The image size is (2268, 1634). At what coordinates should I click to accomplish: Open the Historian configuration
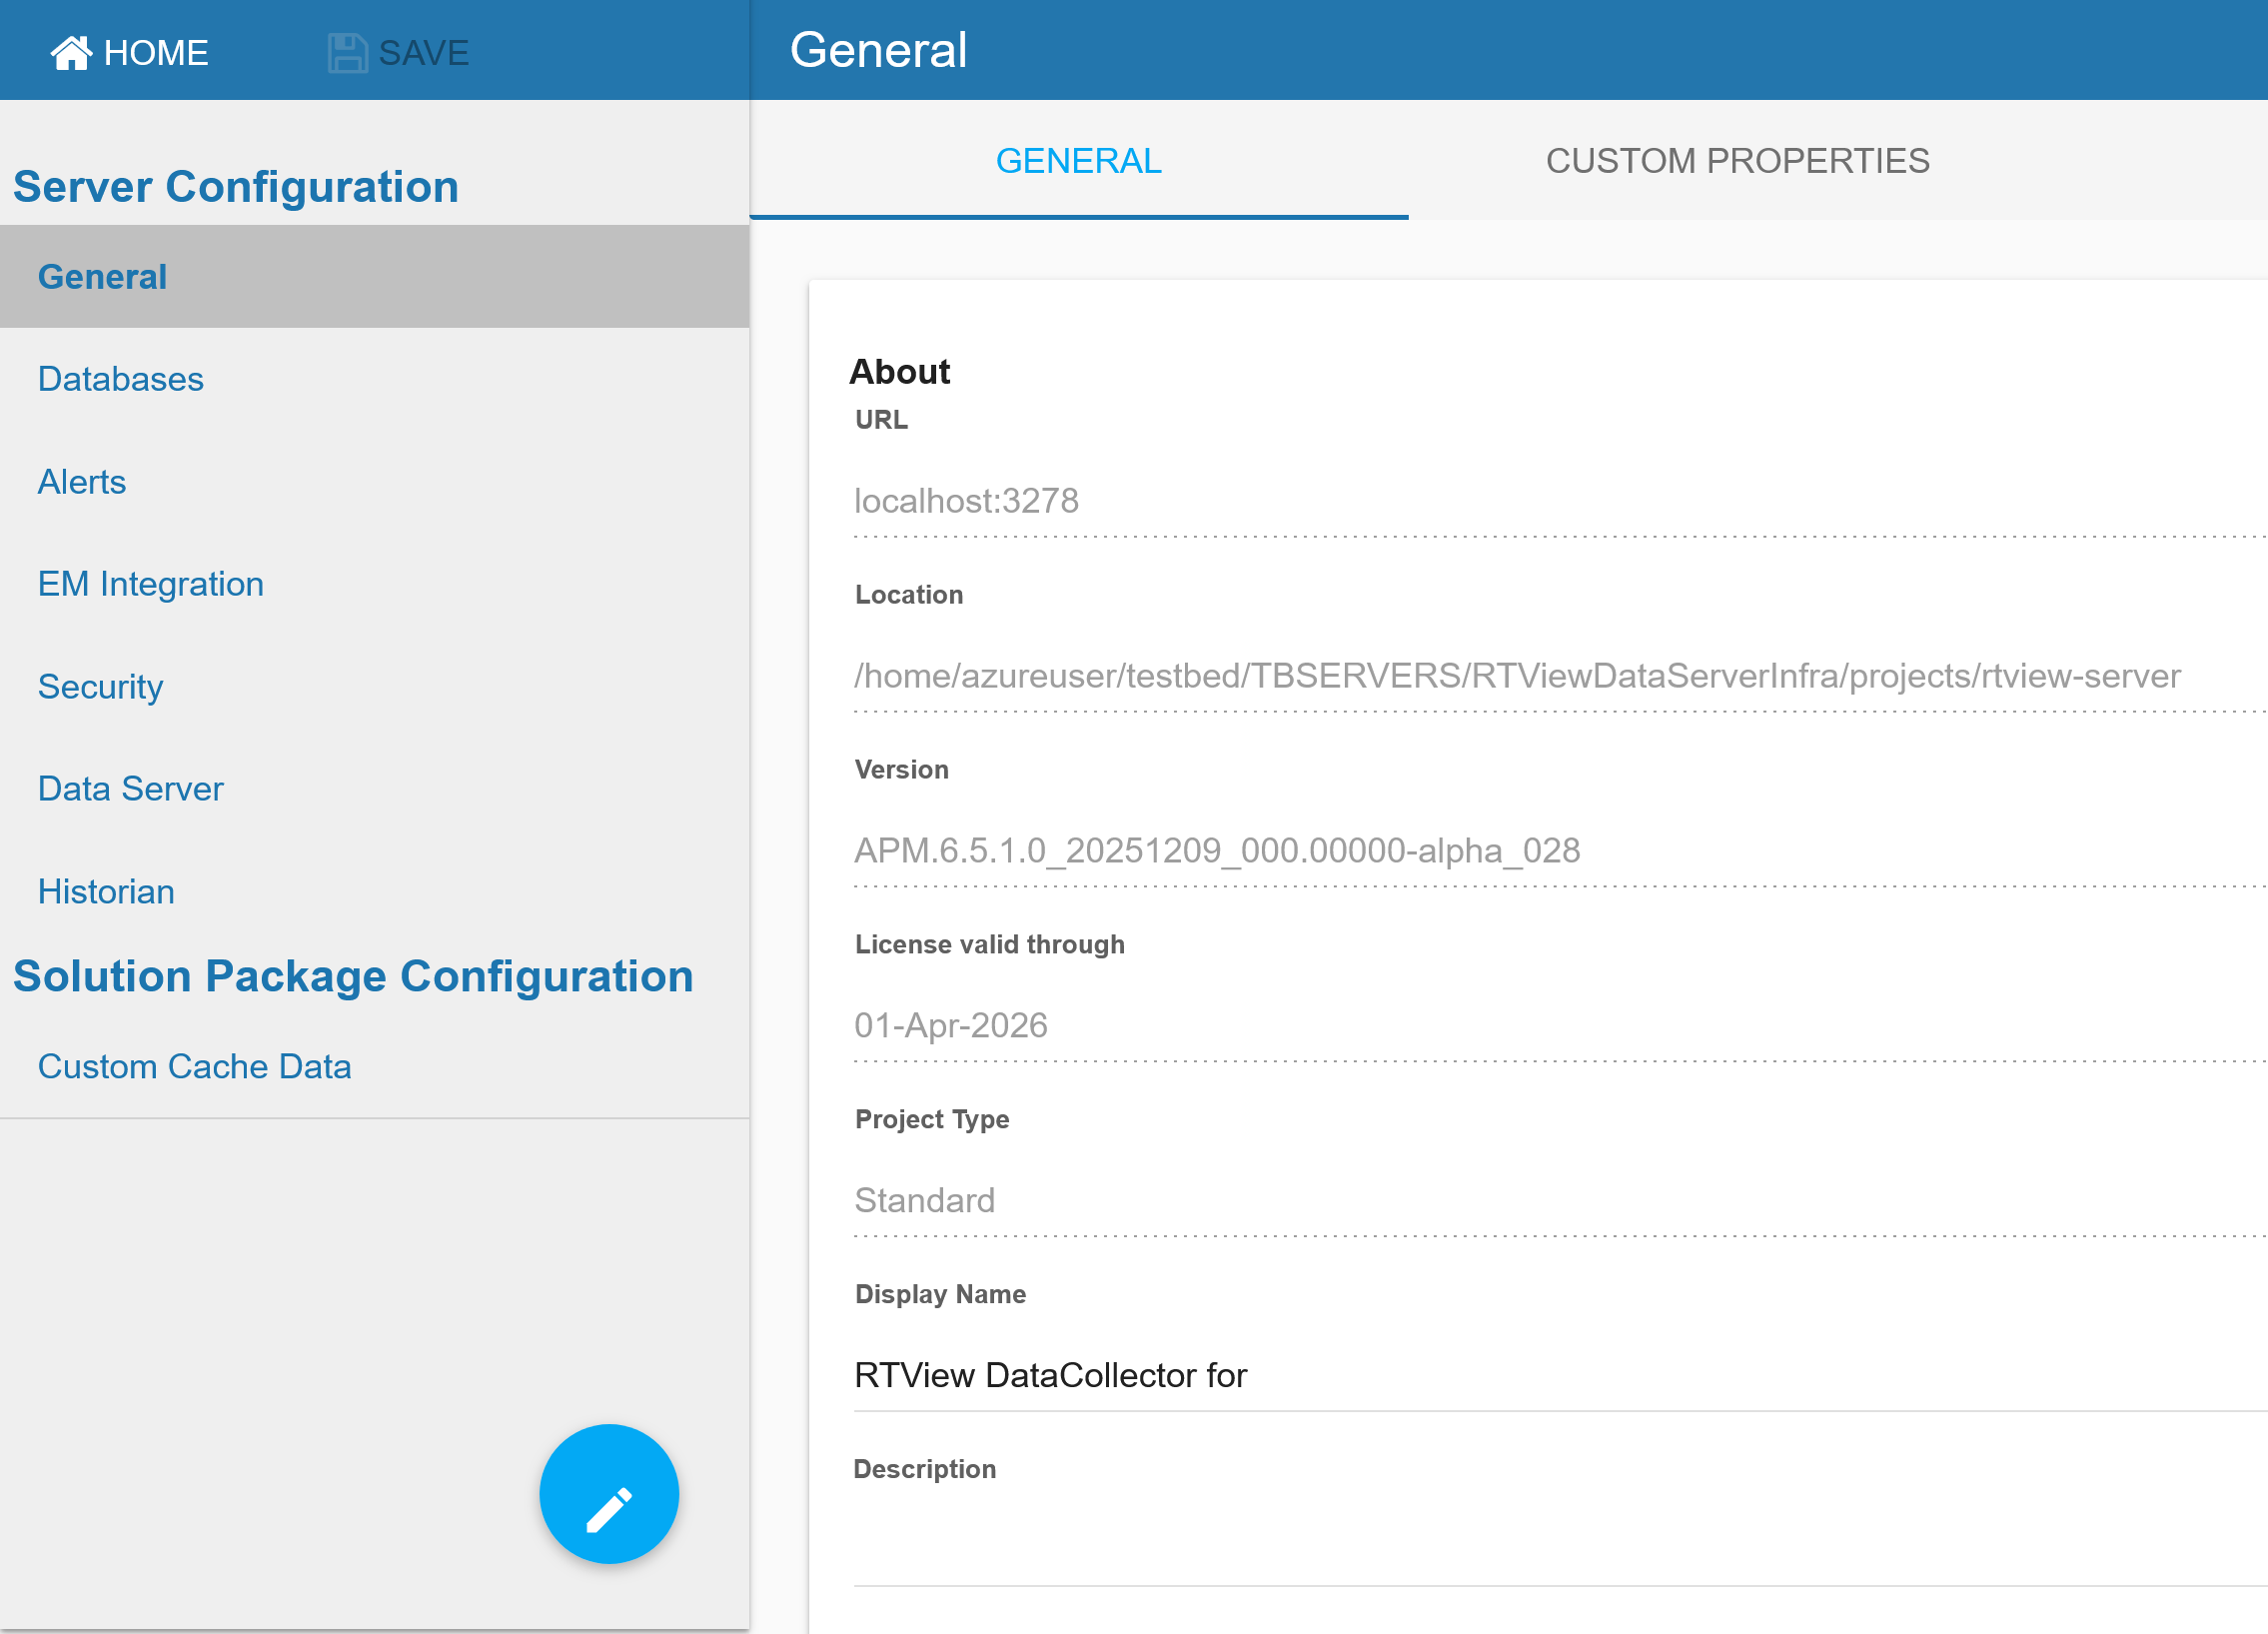pyautogui.click(x=106, y=892)
